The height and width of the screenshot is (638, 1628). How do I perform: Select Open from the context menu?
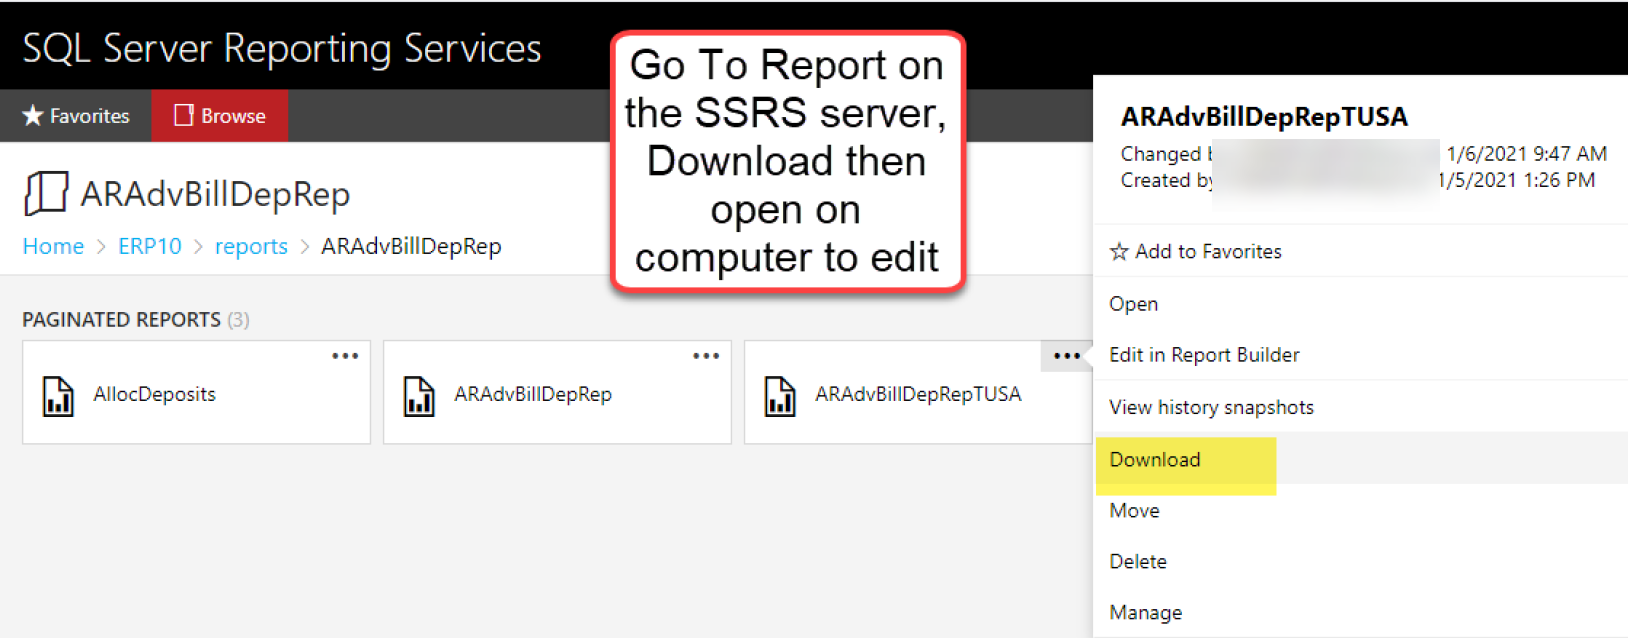[1360, 304]
